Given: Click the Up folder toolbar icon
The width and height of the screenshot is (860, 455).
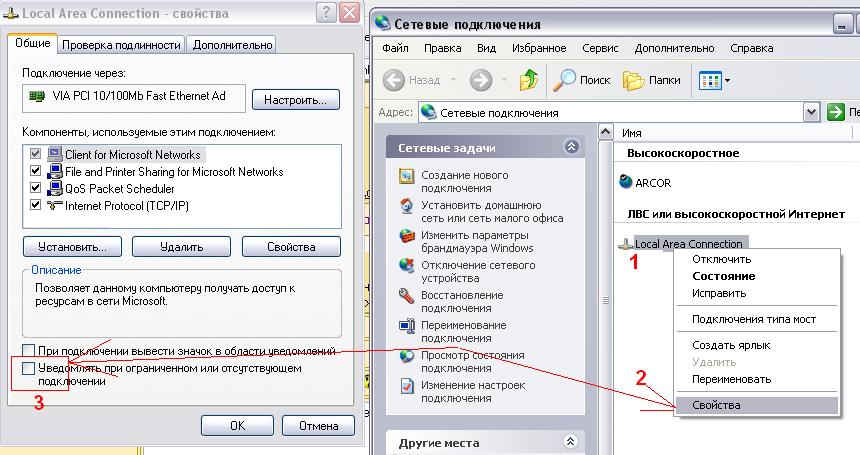Looking at the screenshot, I should click(529, 80).
